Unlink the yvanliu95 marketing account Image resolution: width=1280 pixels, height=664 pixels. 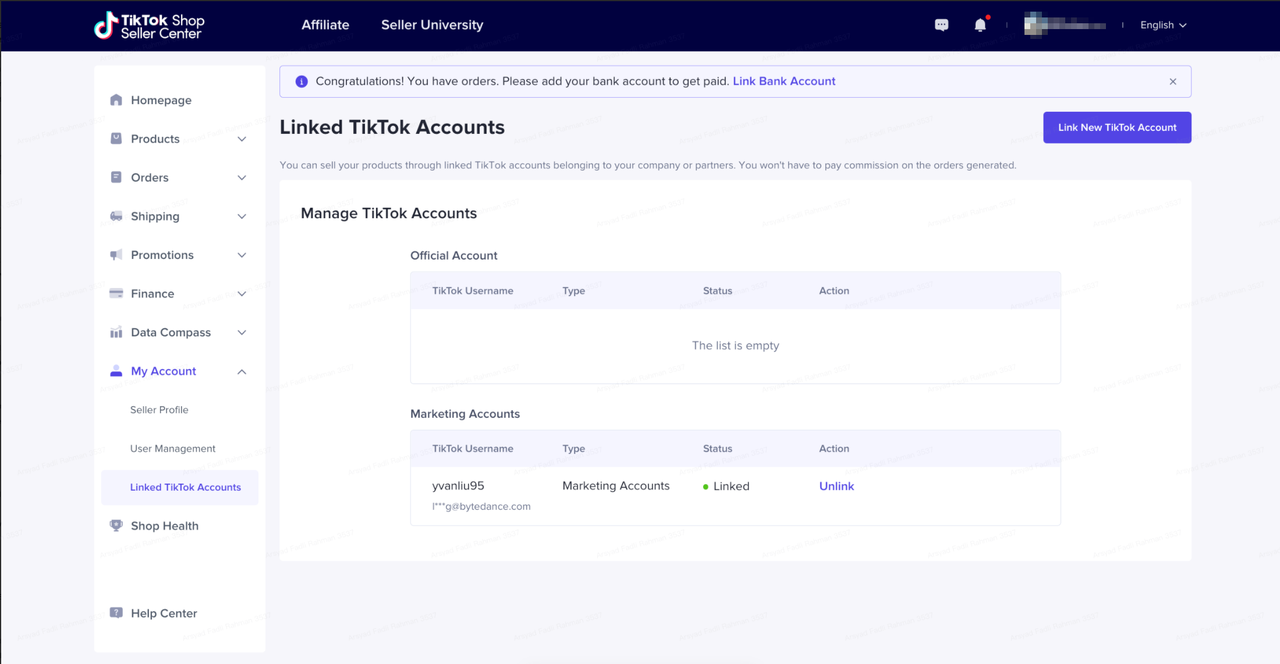pyautogui.click(x=836, y=486)
